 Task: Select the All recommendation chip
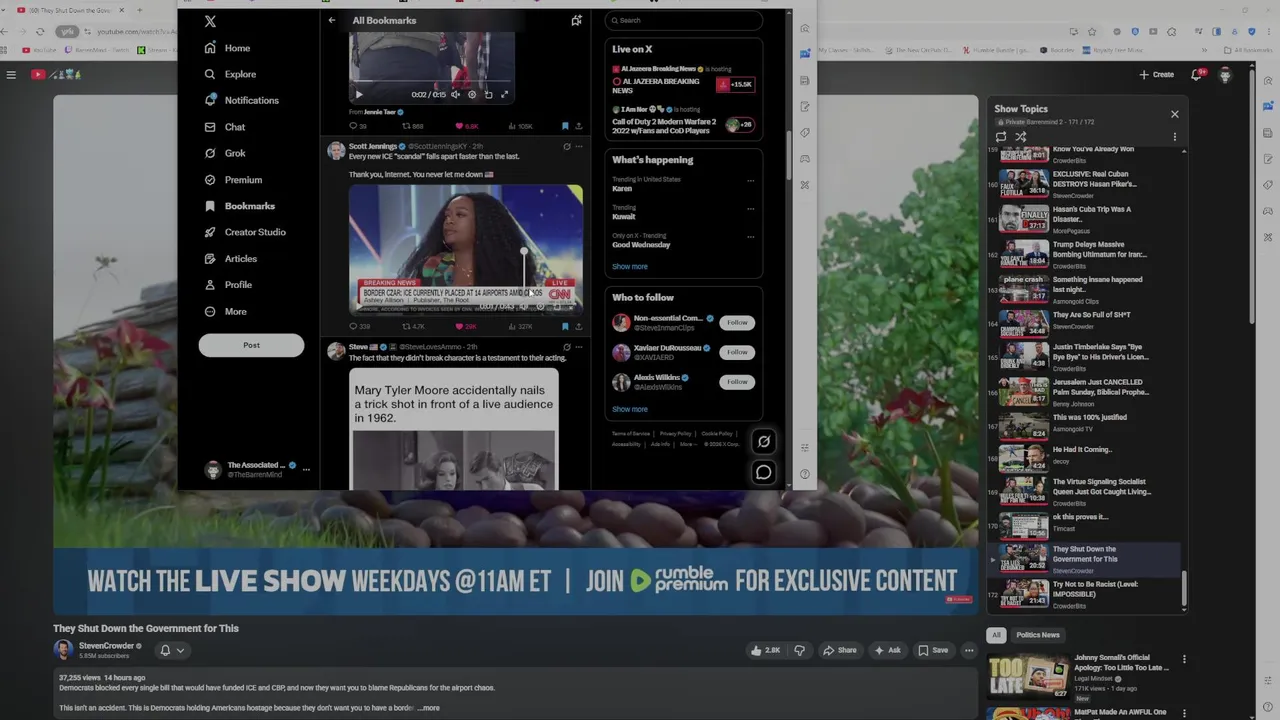click(x=996, y=635)
